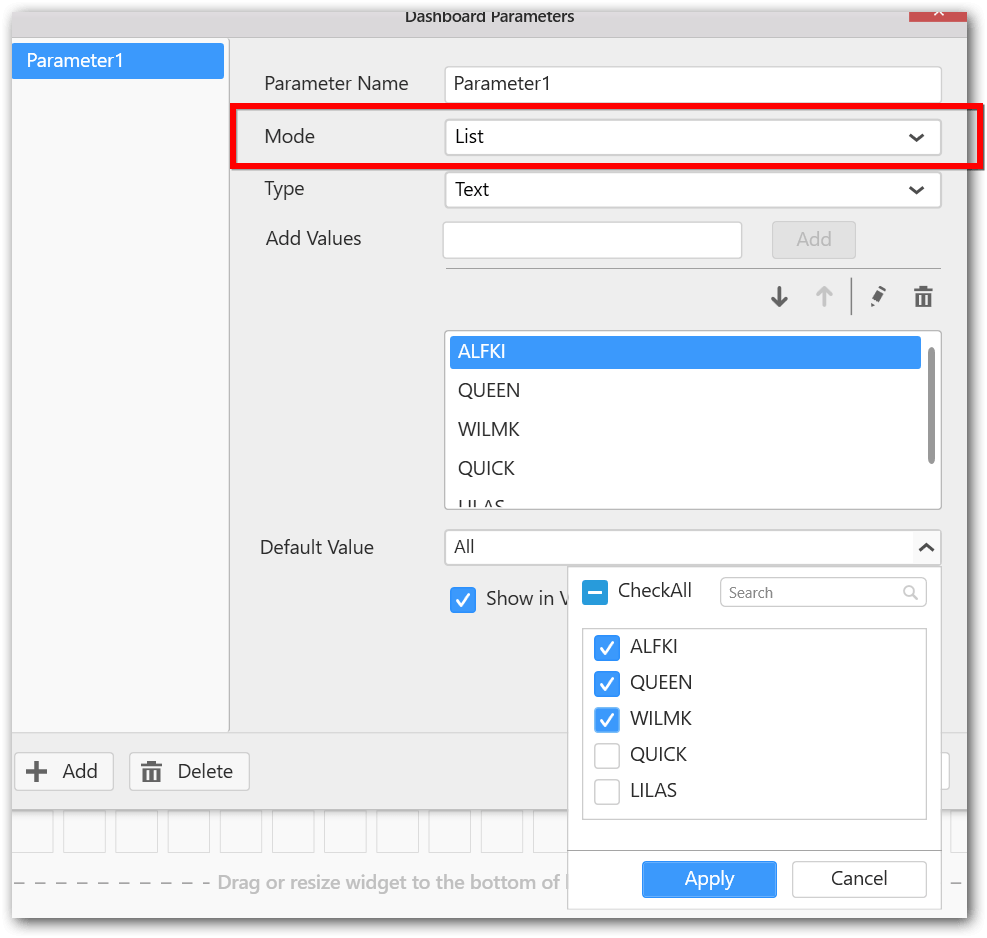Uncheck the ALFKI checkbox
This screenshot has height=938, width=987.
607,648
